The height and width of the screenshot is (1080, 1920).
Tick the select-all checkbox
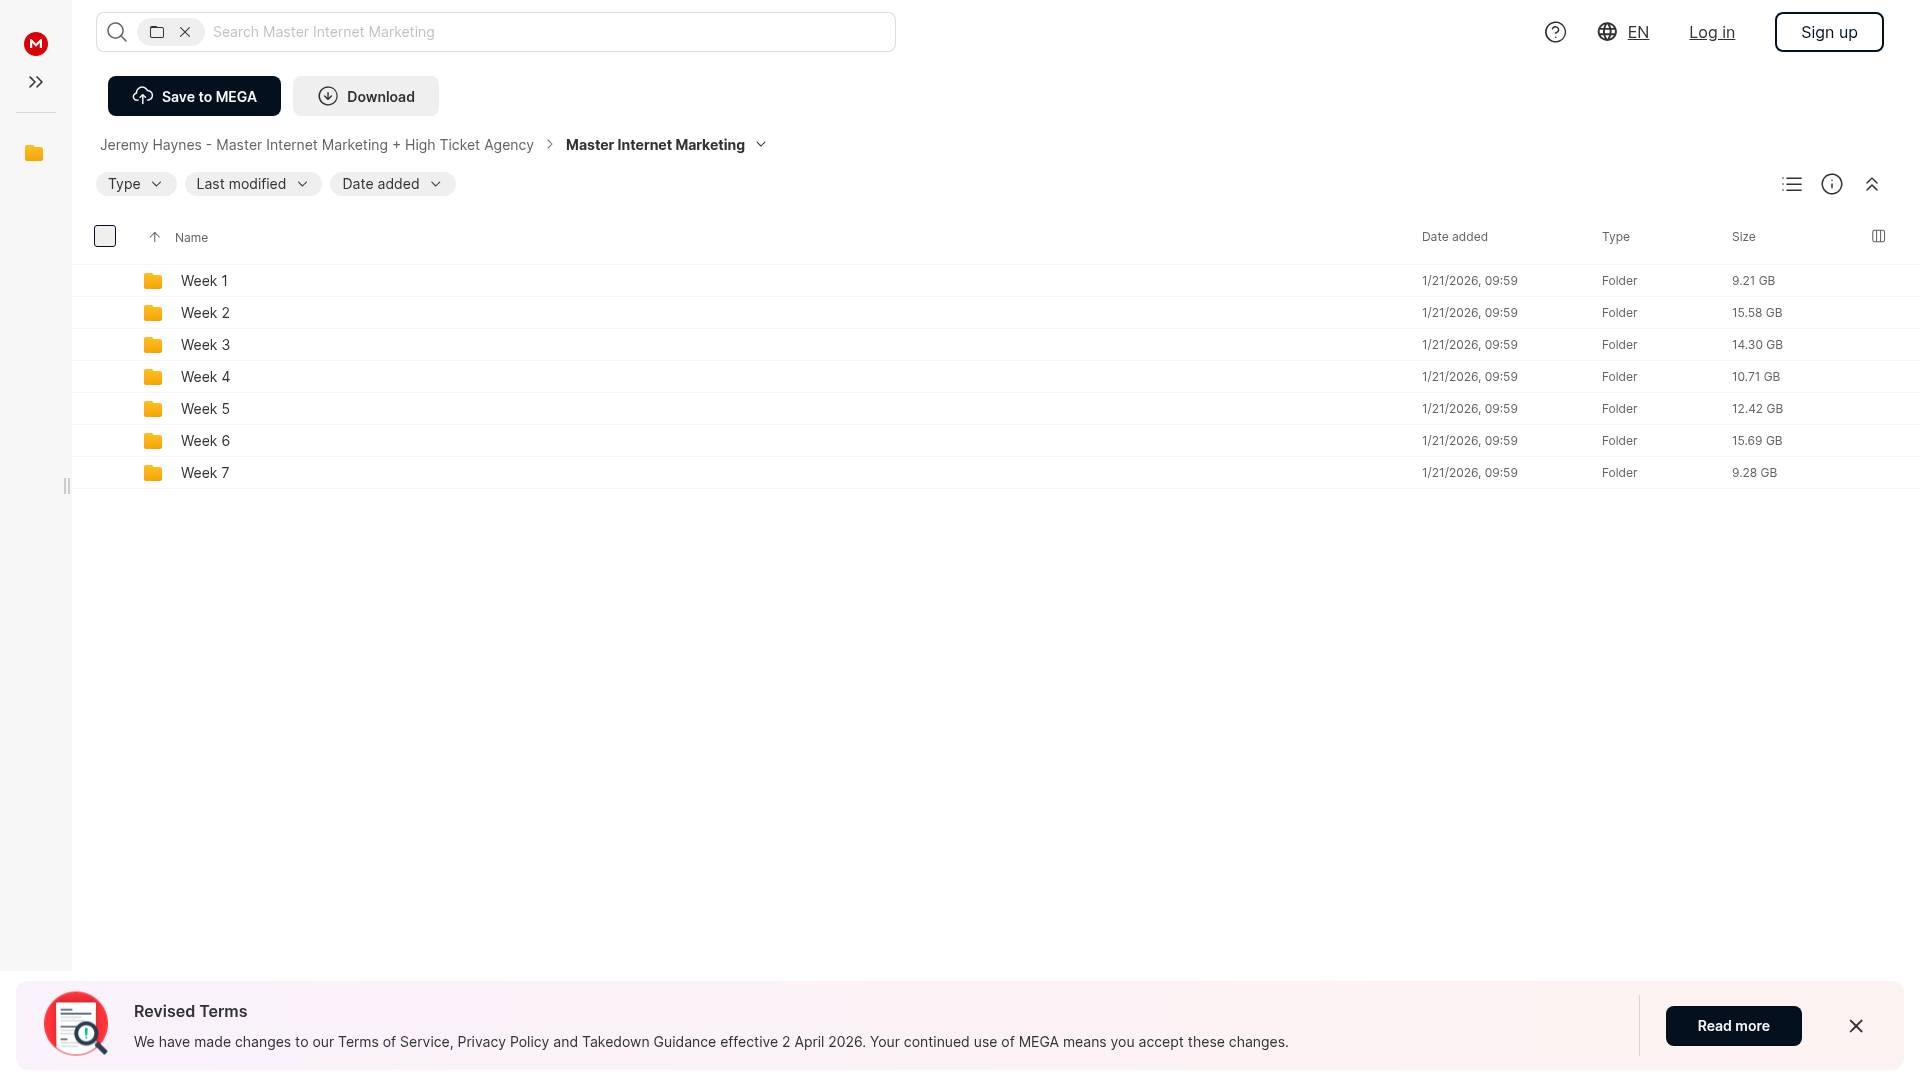(105, 236)
